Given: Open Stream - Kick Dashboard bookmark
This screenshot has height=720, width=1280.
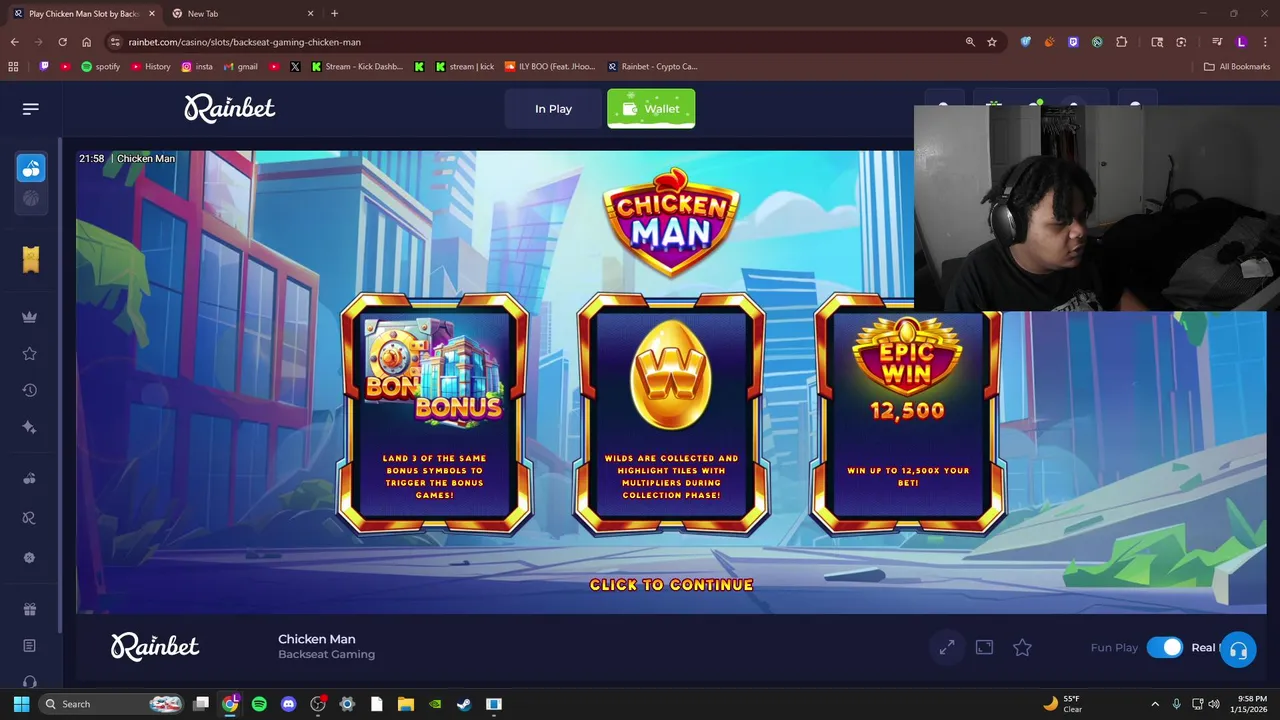Looking at the screenshot, I should [x=357, y=67].
